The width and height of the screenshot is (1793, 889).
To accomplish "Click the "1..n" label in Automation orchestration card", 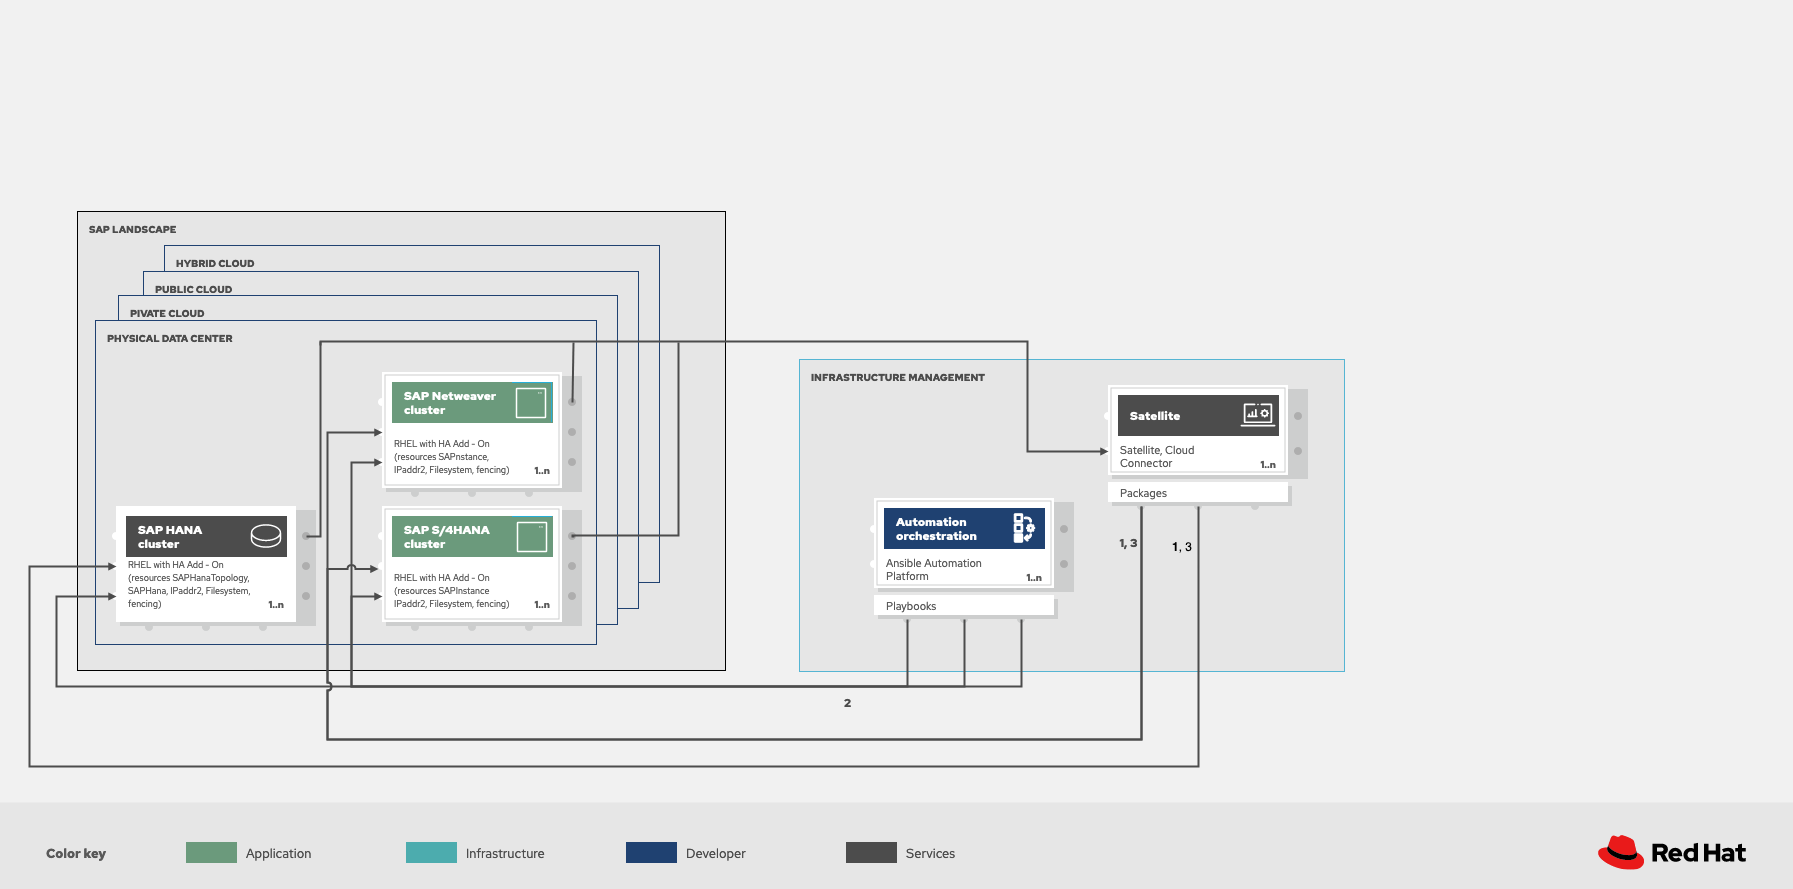I will click(1034, 578).
